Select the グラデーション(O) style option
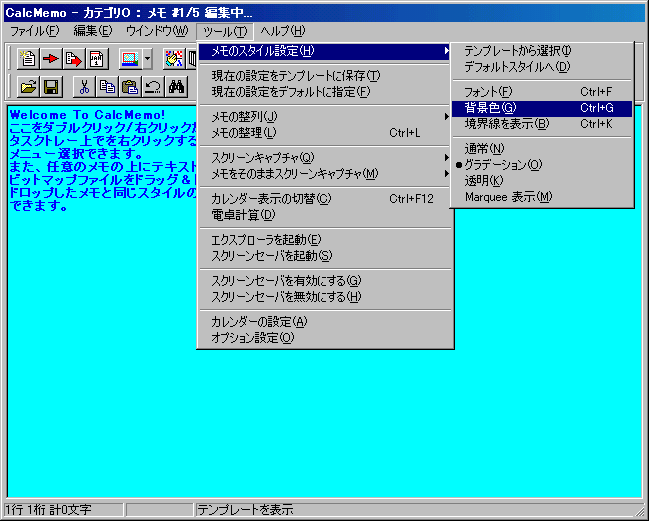 (x=542, y=165)
